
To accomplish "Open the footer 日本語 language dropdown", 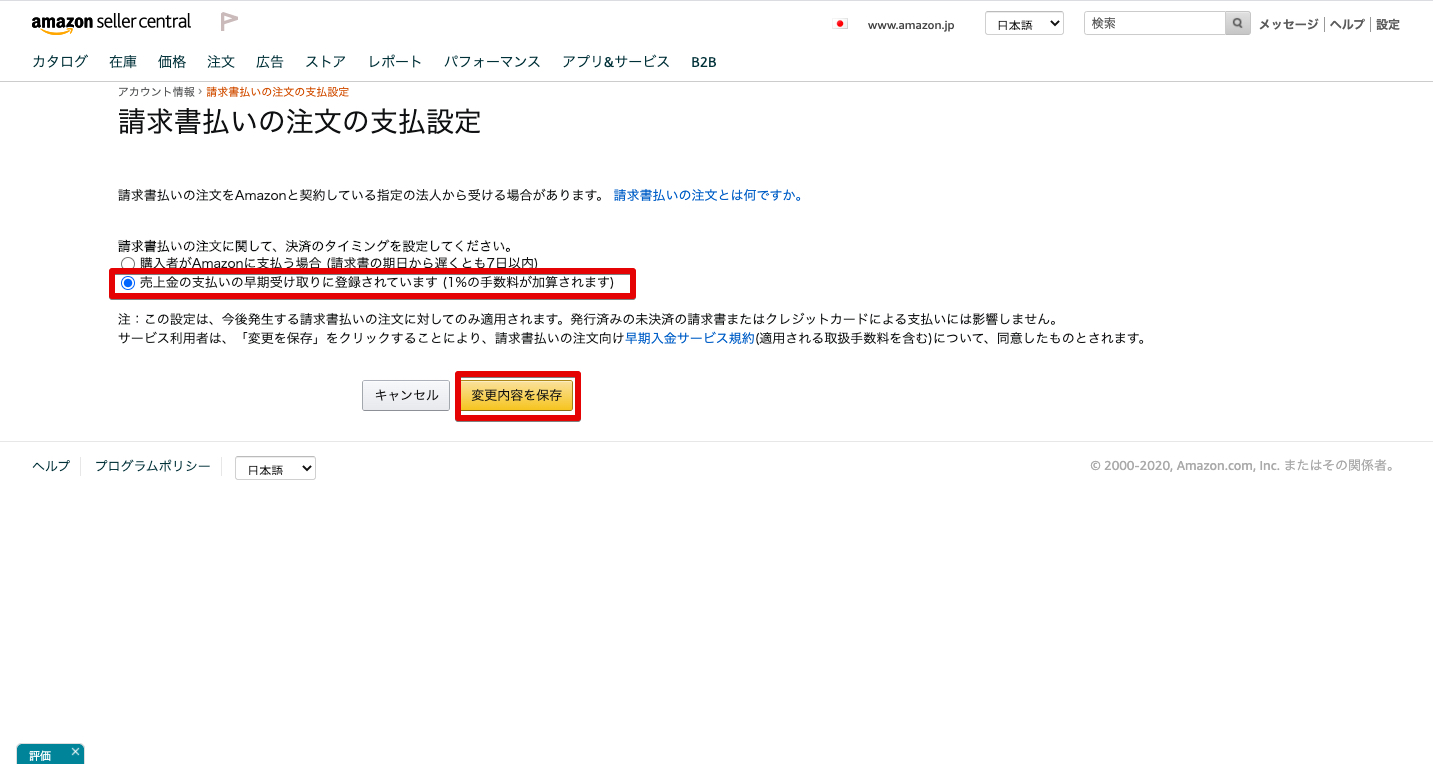I will coord(275,468).
